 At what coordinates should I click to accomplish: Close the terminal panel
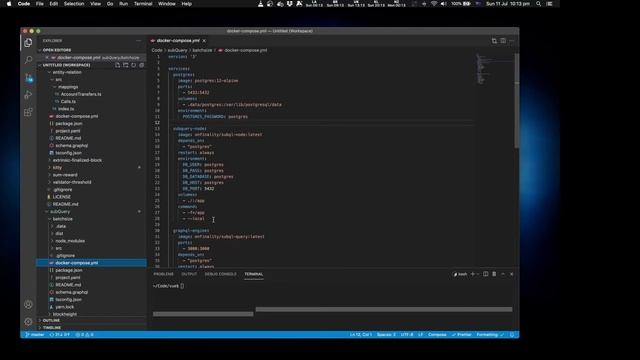click(511, 274)
